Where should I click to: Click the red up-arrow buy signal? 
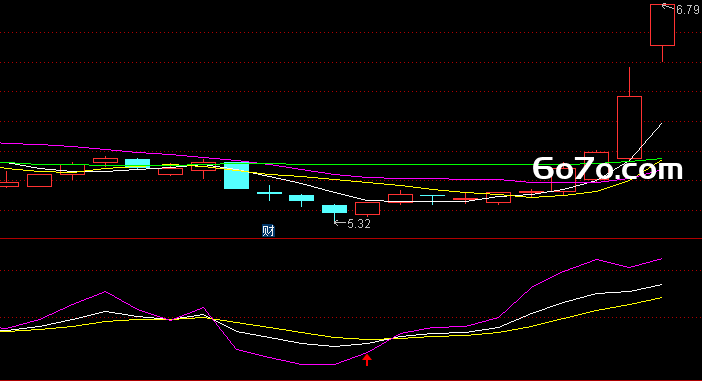click(367, 360)
